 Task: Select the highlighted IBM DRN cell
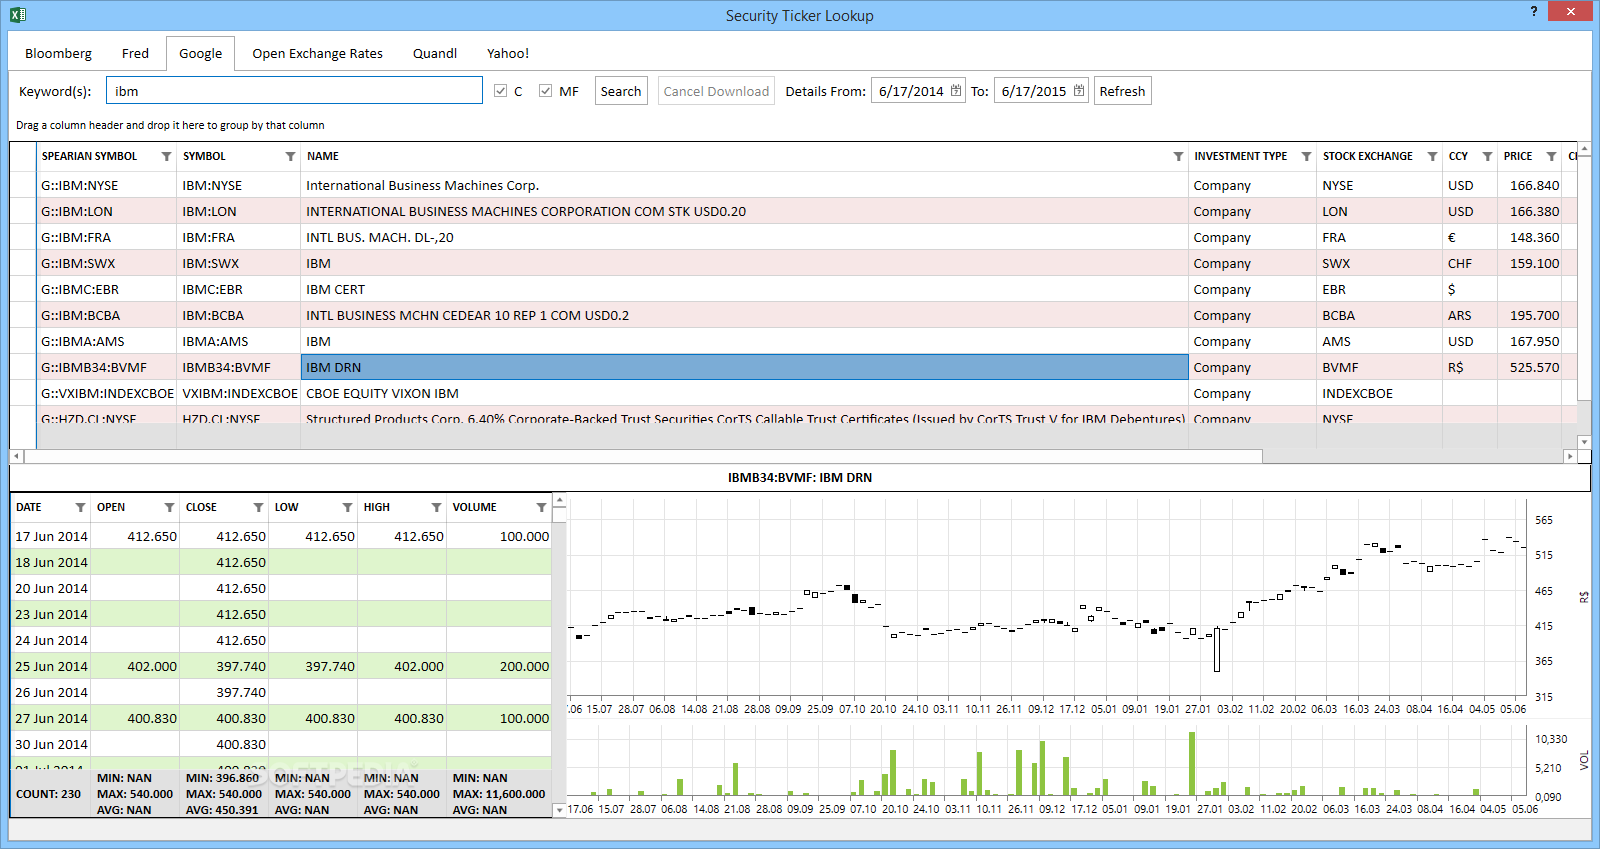(744, 367)
